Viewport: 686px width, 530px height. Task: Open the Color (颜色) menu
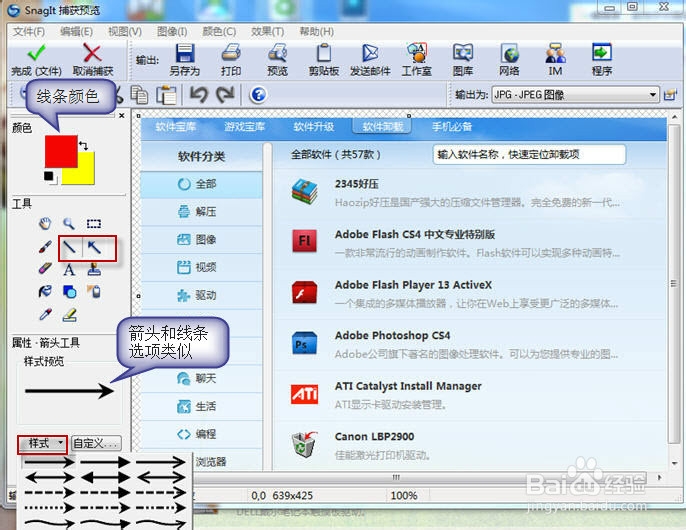pos(219,32)
